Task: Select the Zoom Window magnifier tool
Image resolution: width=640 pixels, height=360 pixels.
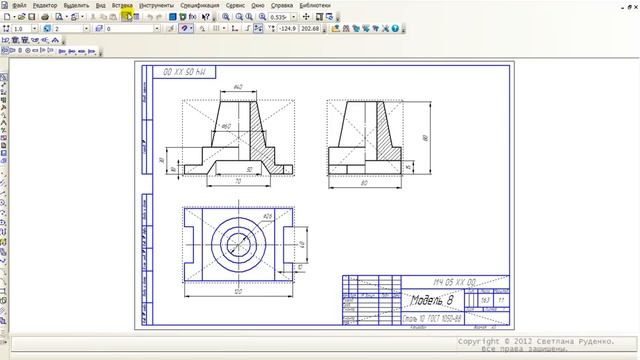Action: [x=226, y=17]
